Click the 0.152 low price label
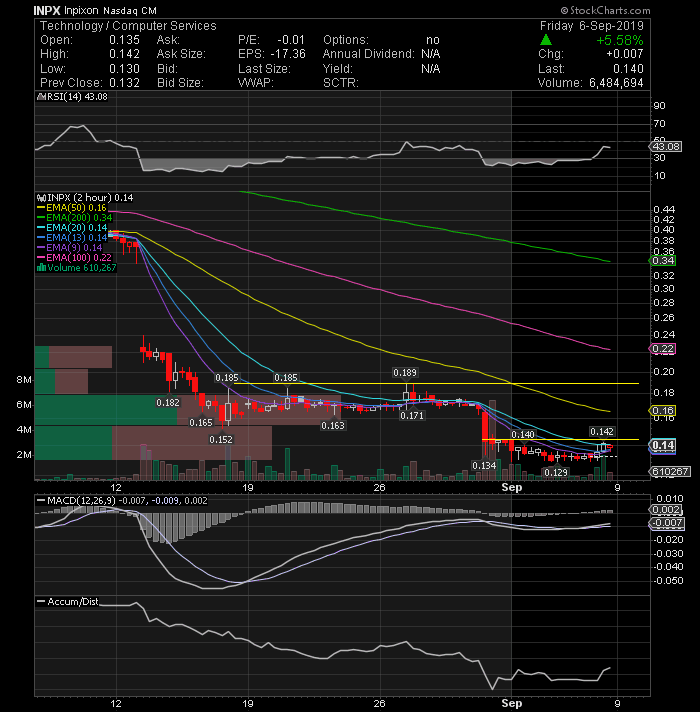 (221, 440)
